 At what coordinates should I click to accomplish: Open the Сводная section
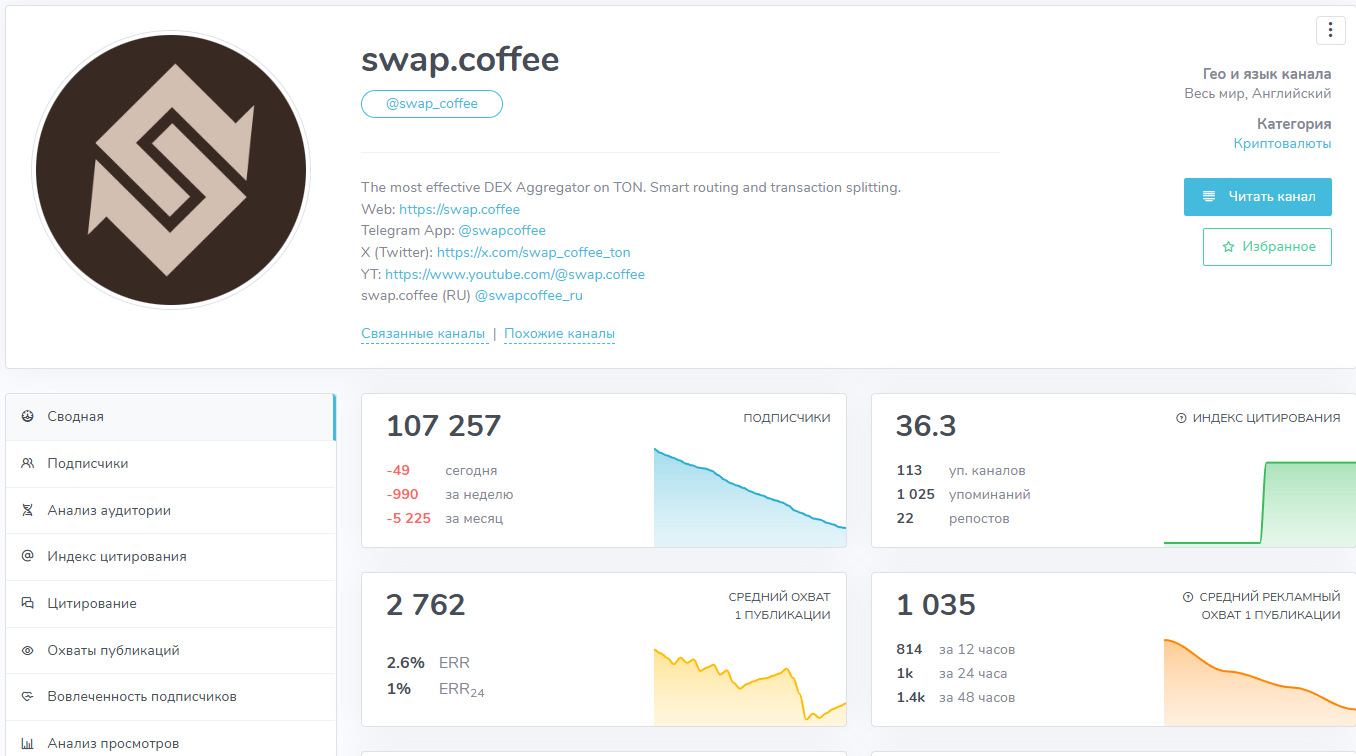pos(170,417)
